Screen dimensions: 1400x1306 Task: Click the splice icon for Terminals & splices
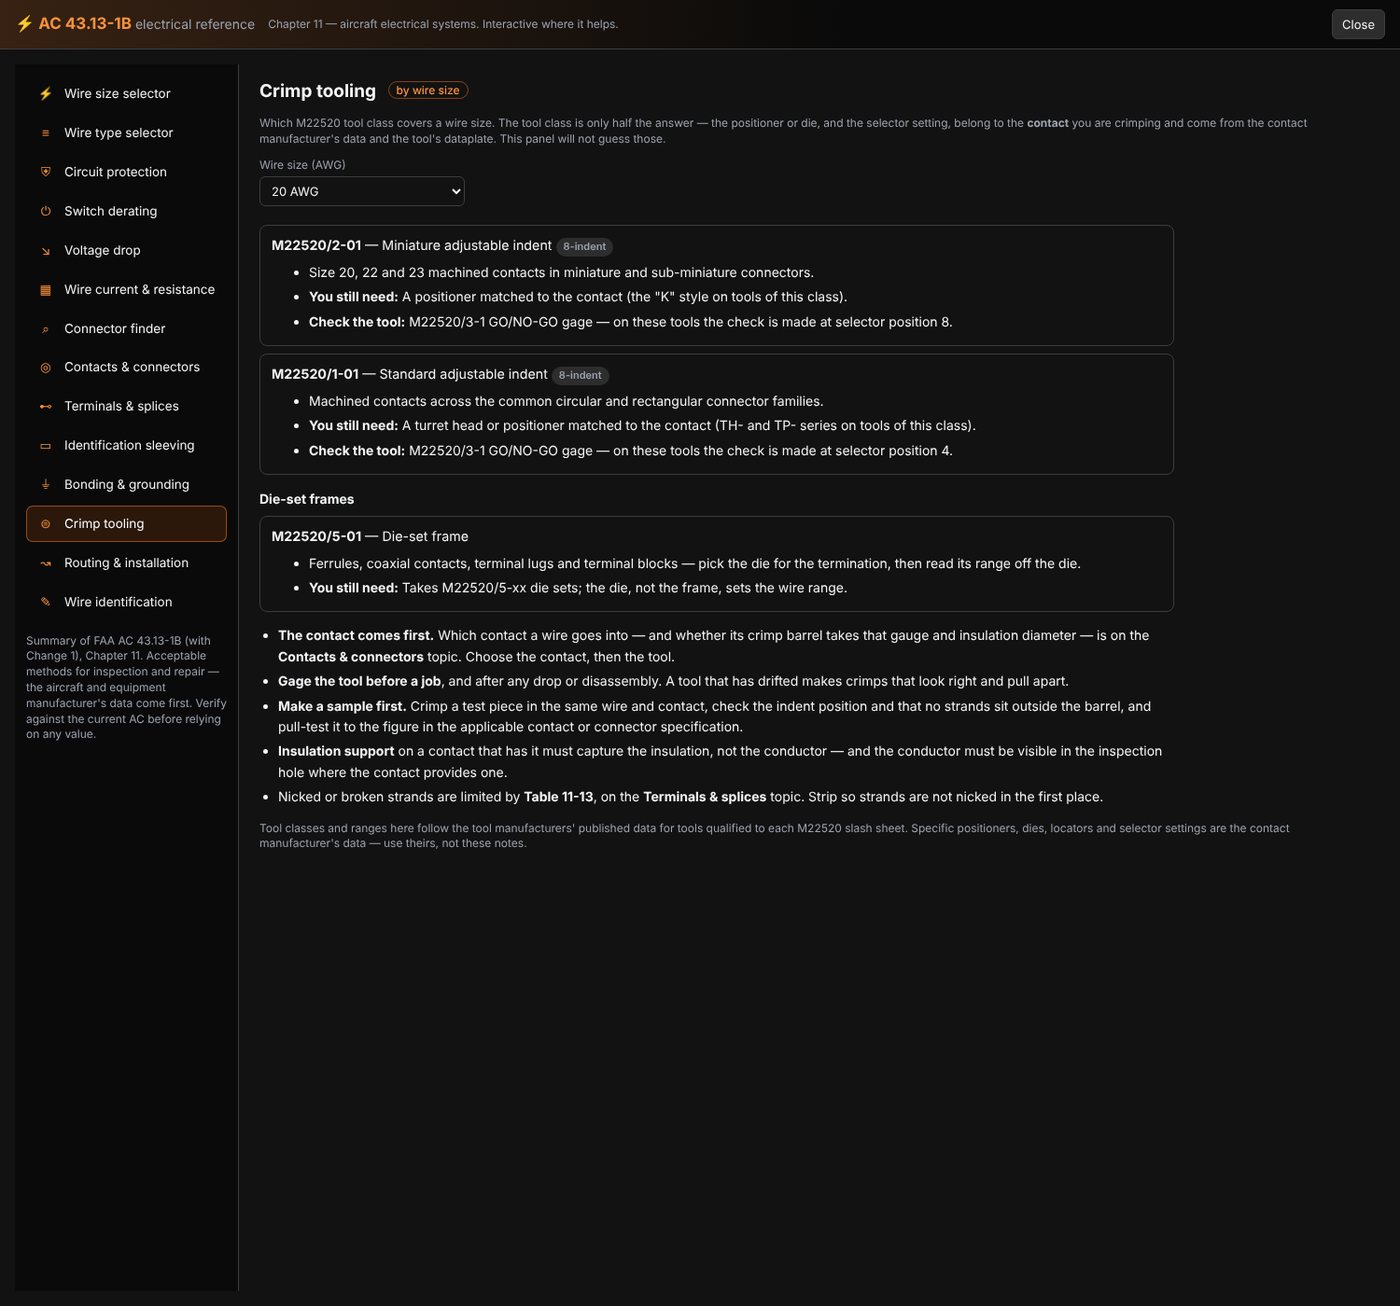click(x=45, y=407)
